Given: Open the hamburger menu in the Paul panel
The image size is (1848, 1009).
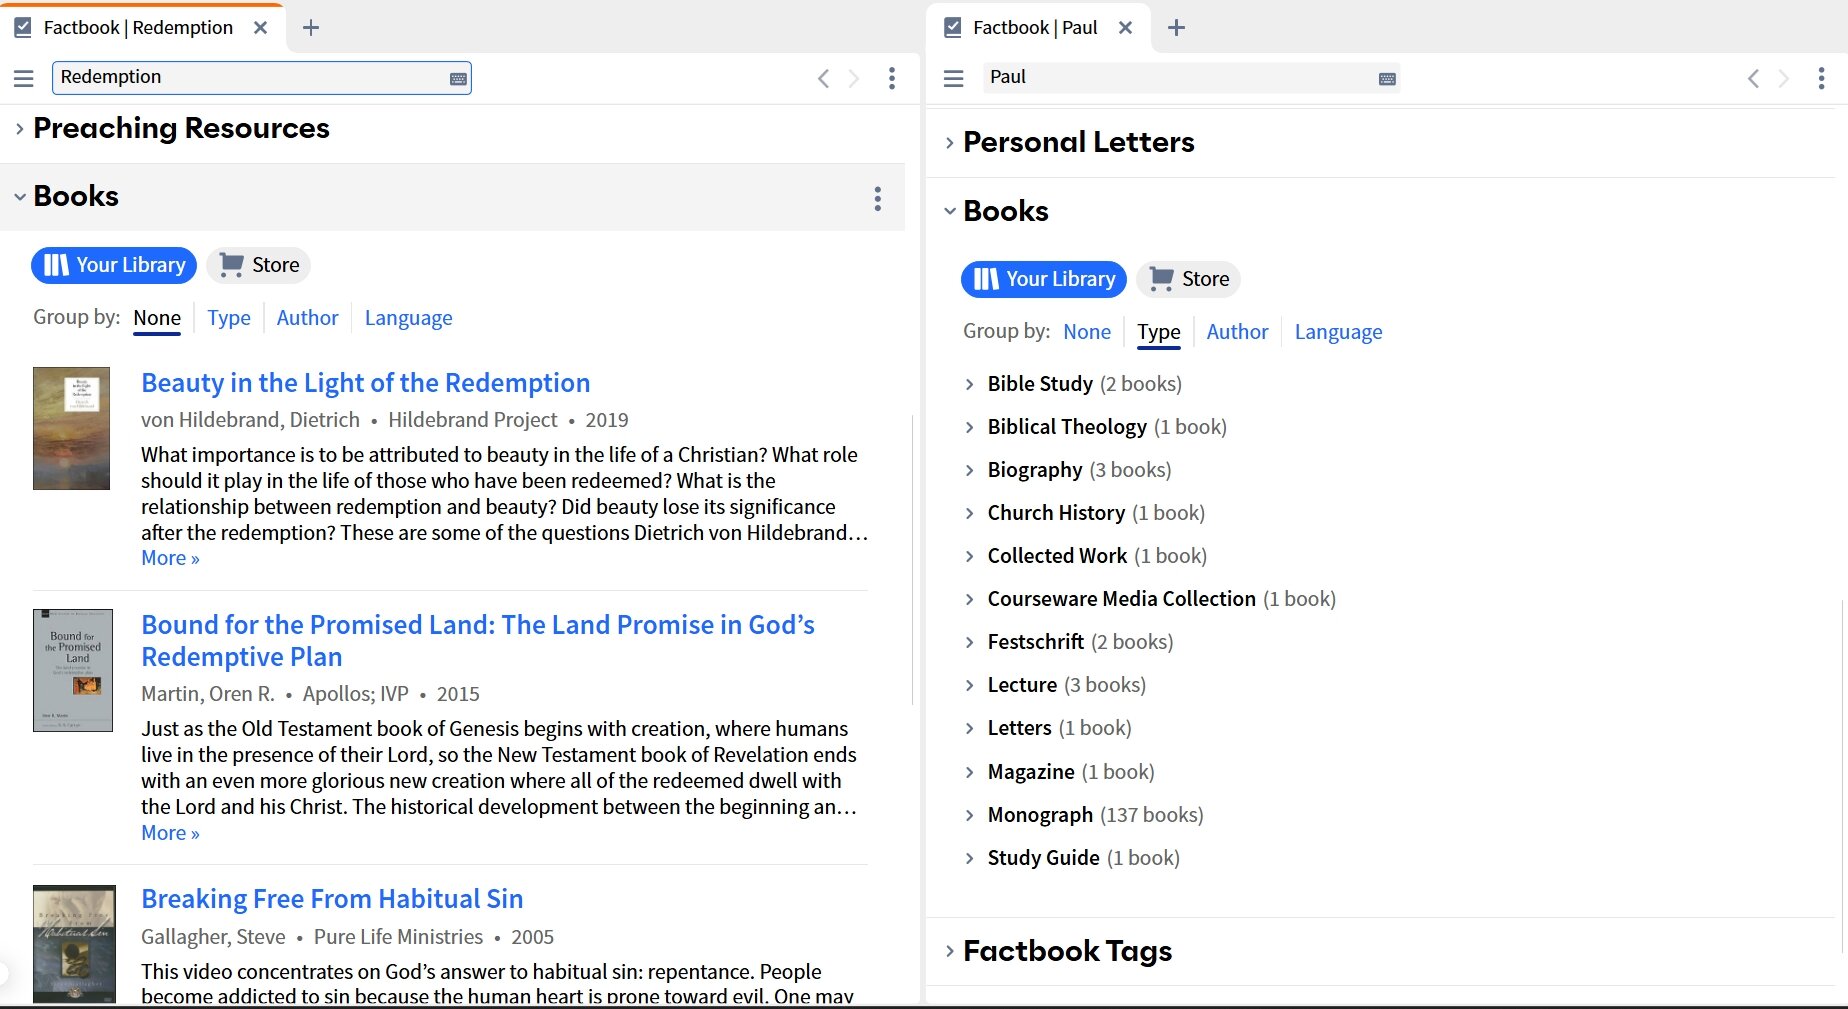Looking at the screenshot, I should coord(953,77).
